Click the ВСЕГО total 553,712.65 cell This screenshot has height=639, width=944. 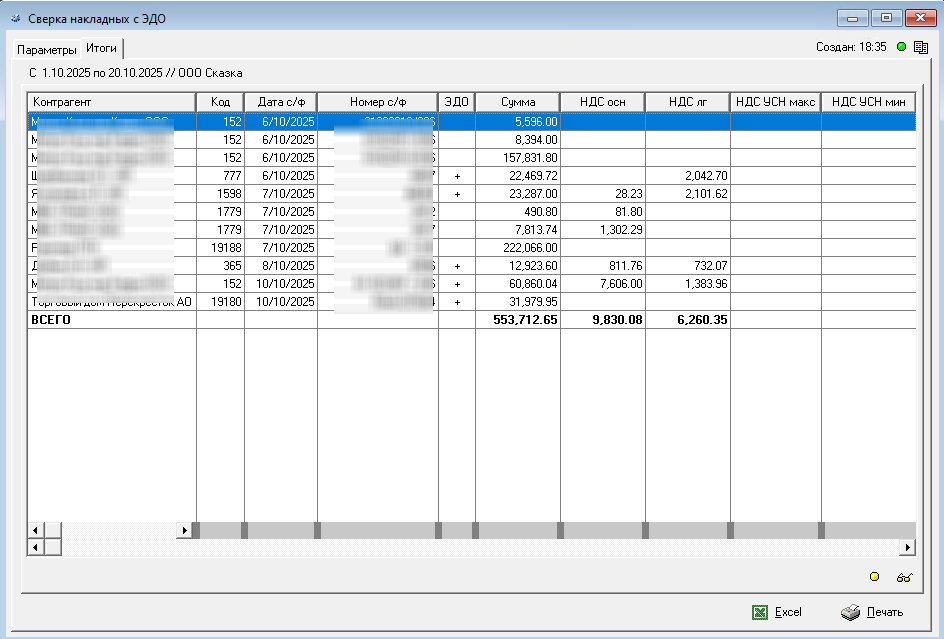[x=517, y=319]
